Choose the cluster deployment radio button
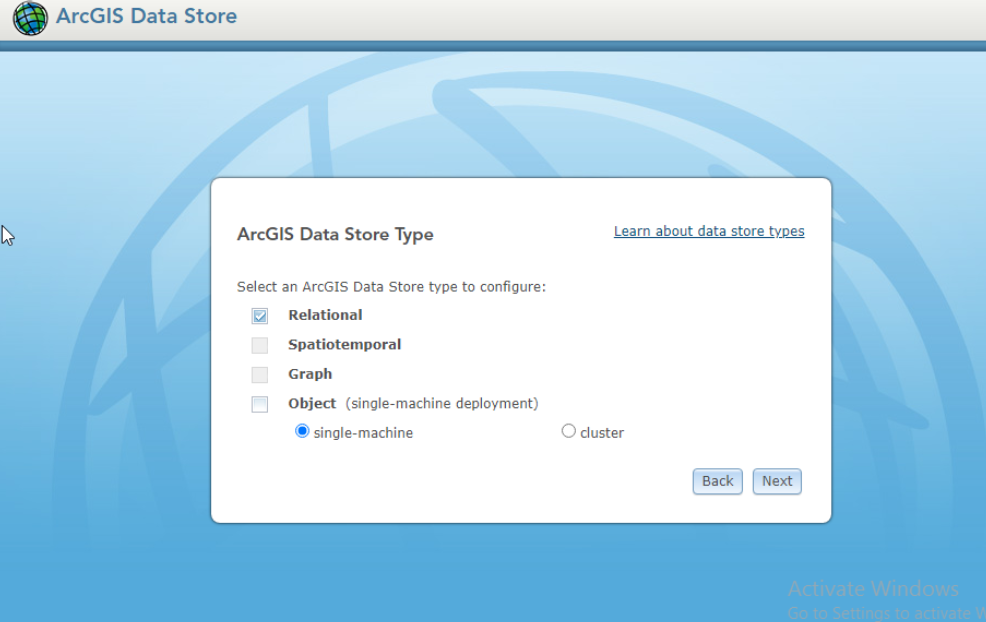 coord(568,431)
